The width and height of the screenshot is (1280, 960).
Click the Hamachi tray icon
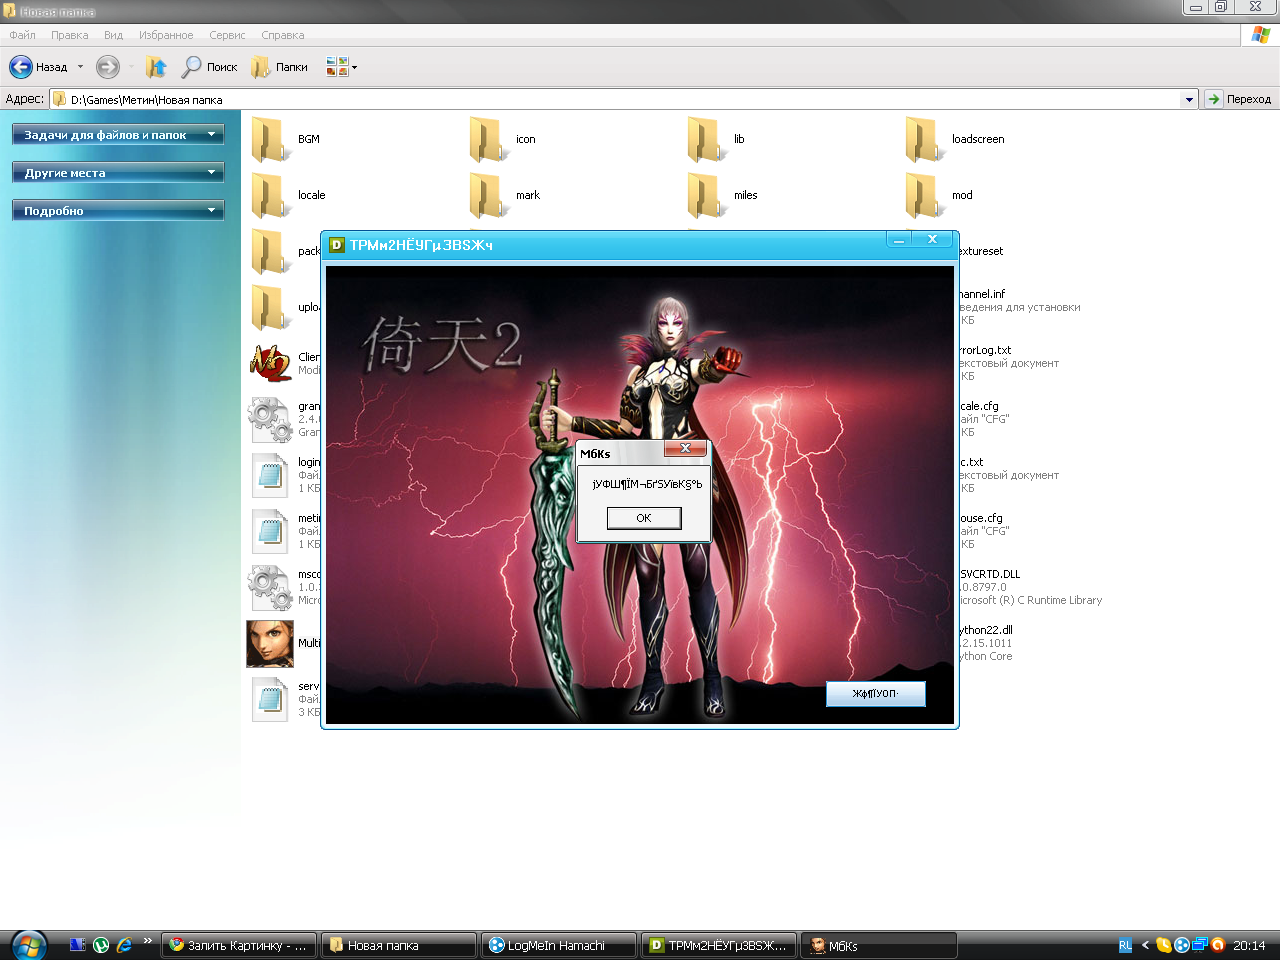tap(1182, 945)
